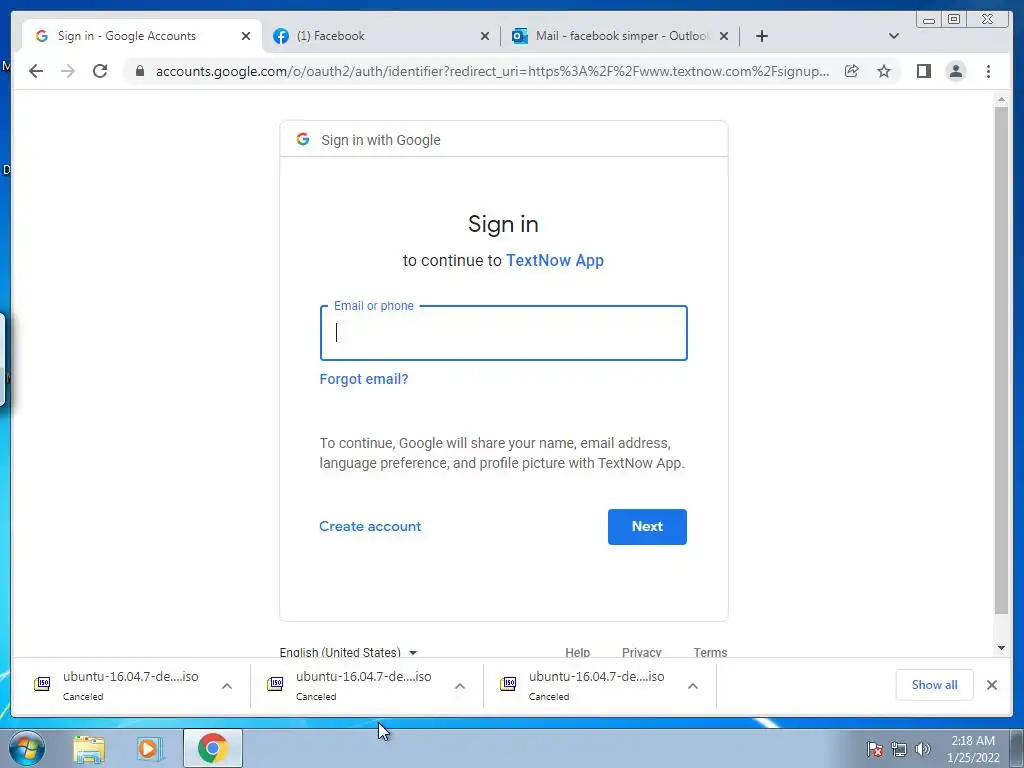This screenshot has width=1024, height=768.
Task: Expand options for the first ubuntu download
Action: [227, 686]
